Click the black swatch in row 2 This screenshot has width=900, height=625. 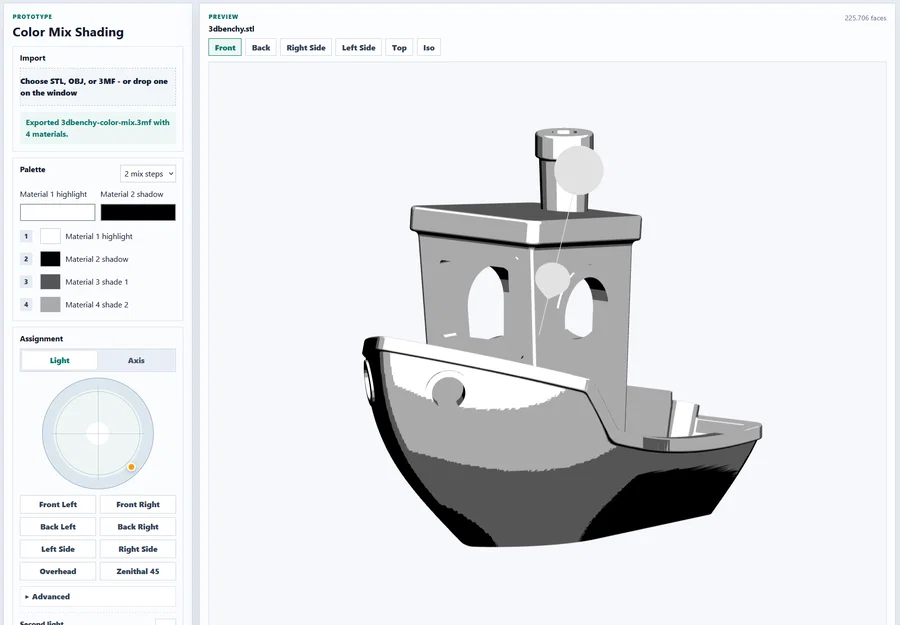(50, 259)
